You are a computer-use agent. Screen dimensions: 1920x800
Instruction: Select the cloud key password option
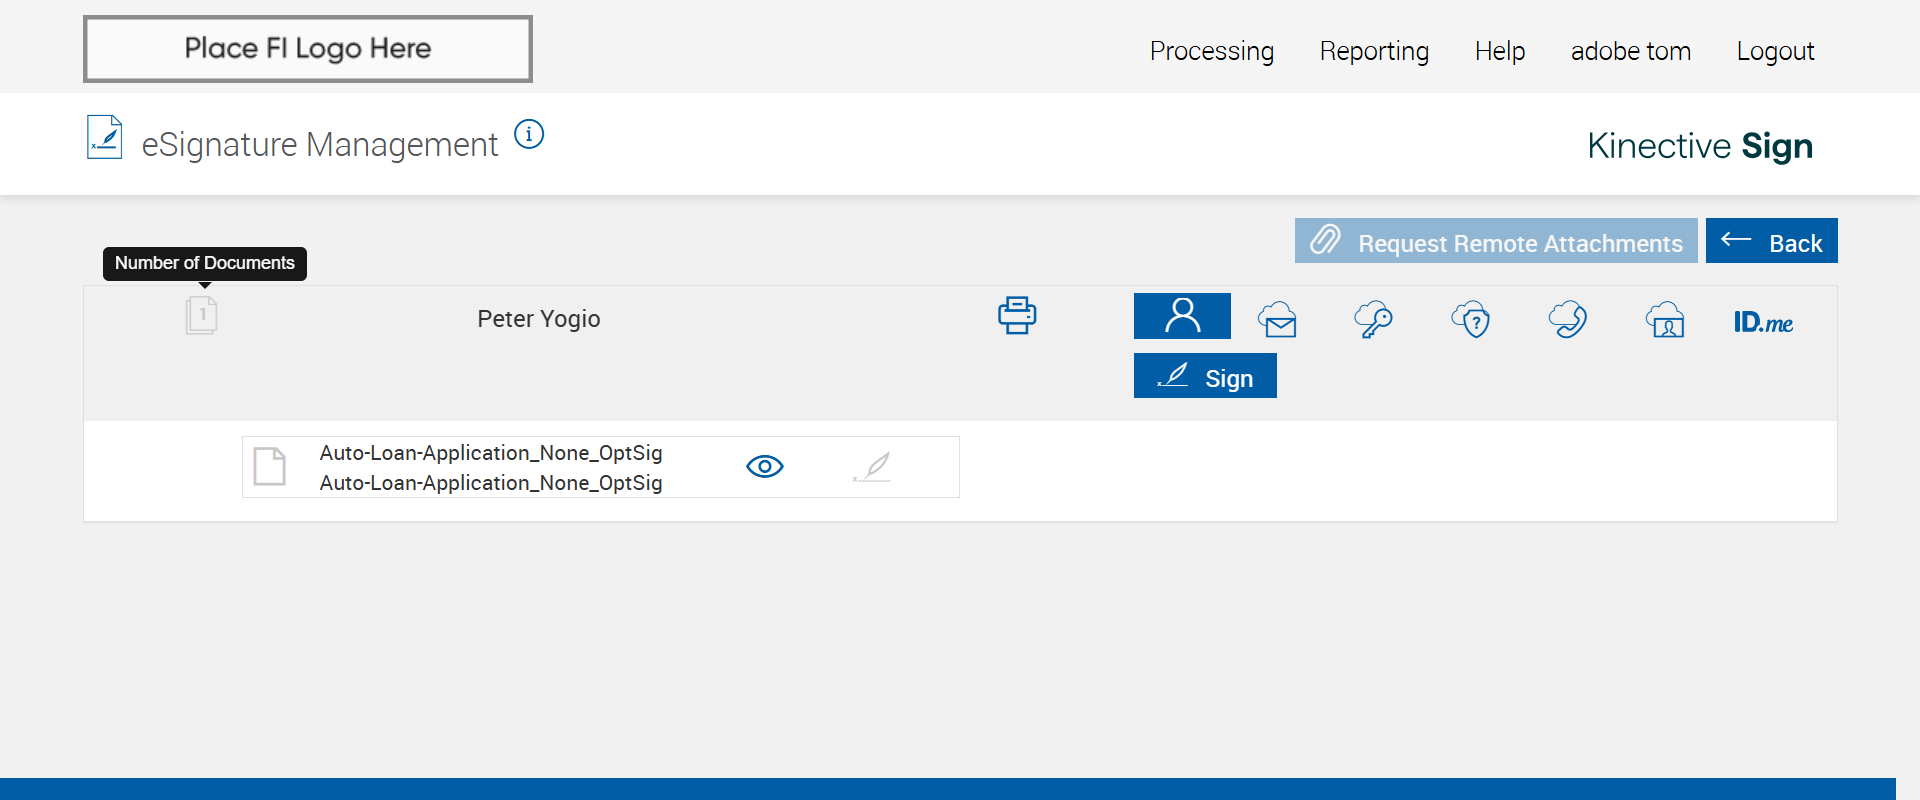click(1373, 320)
